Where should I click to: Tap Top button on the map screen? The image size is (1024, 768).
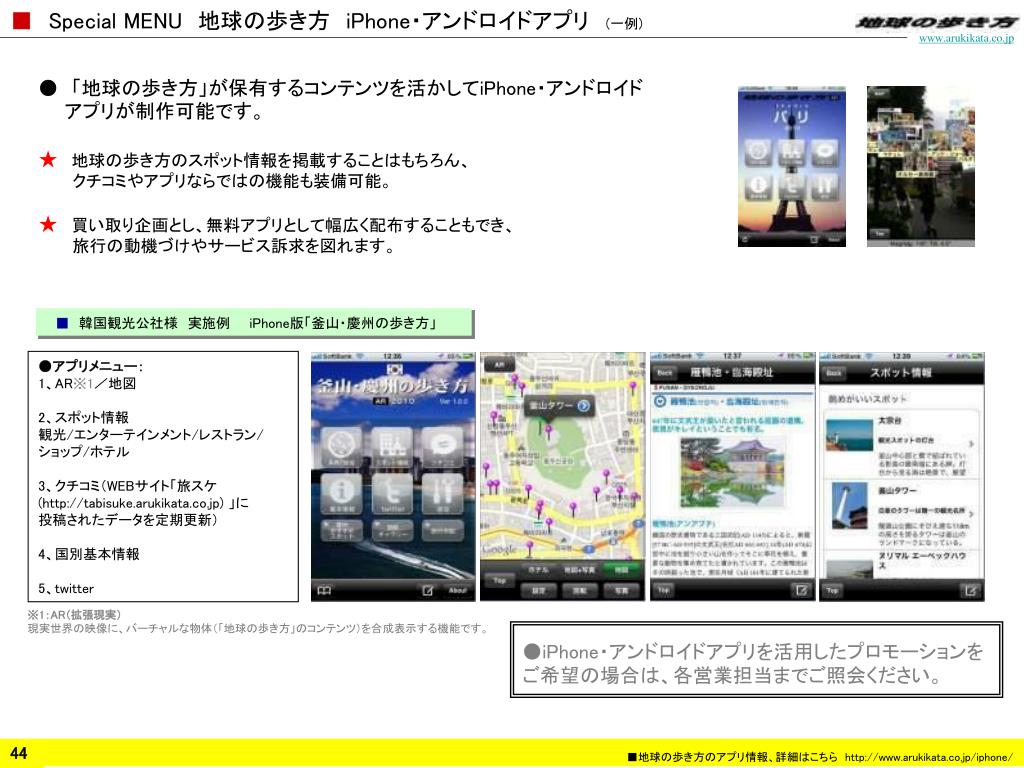pos(500,580)
